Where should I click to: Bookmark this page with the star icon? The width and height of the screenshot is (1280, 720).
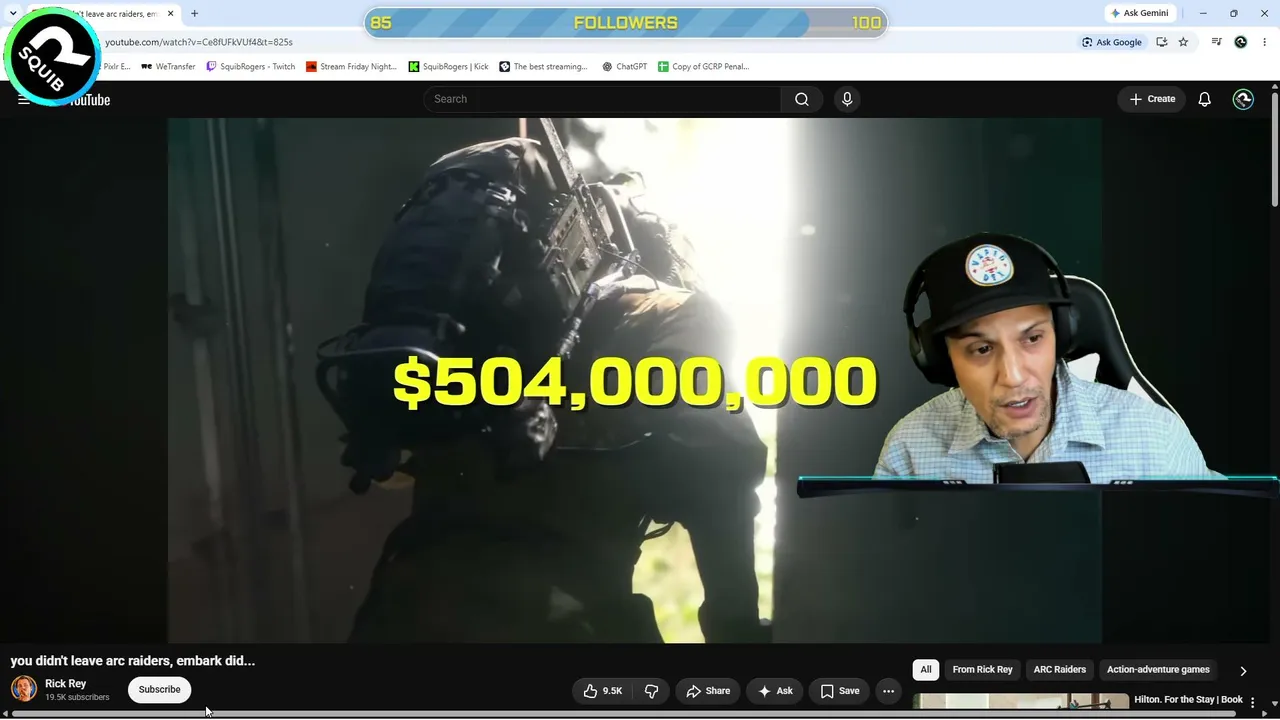[1183, 42]
